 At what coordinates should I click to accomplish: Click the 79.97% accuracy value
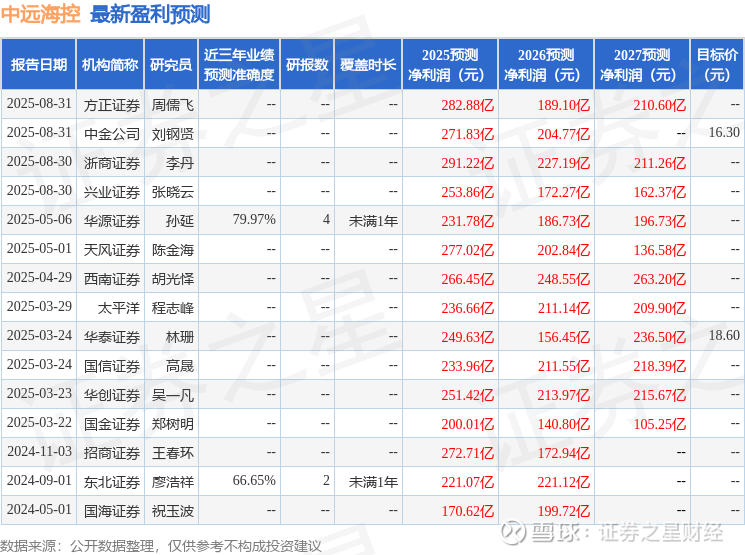point(254,220)
